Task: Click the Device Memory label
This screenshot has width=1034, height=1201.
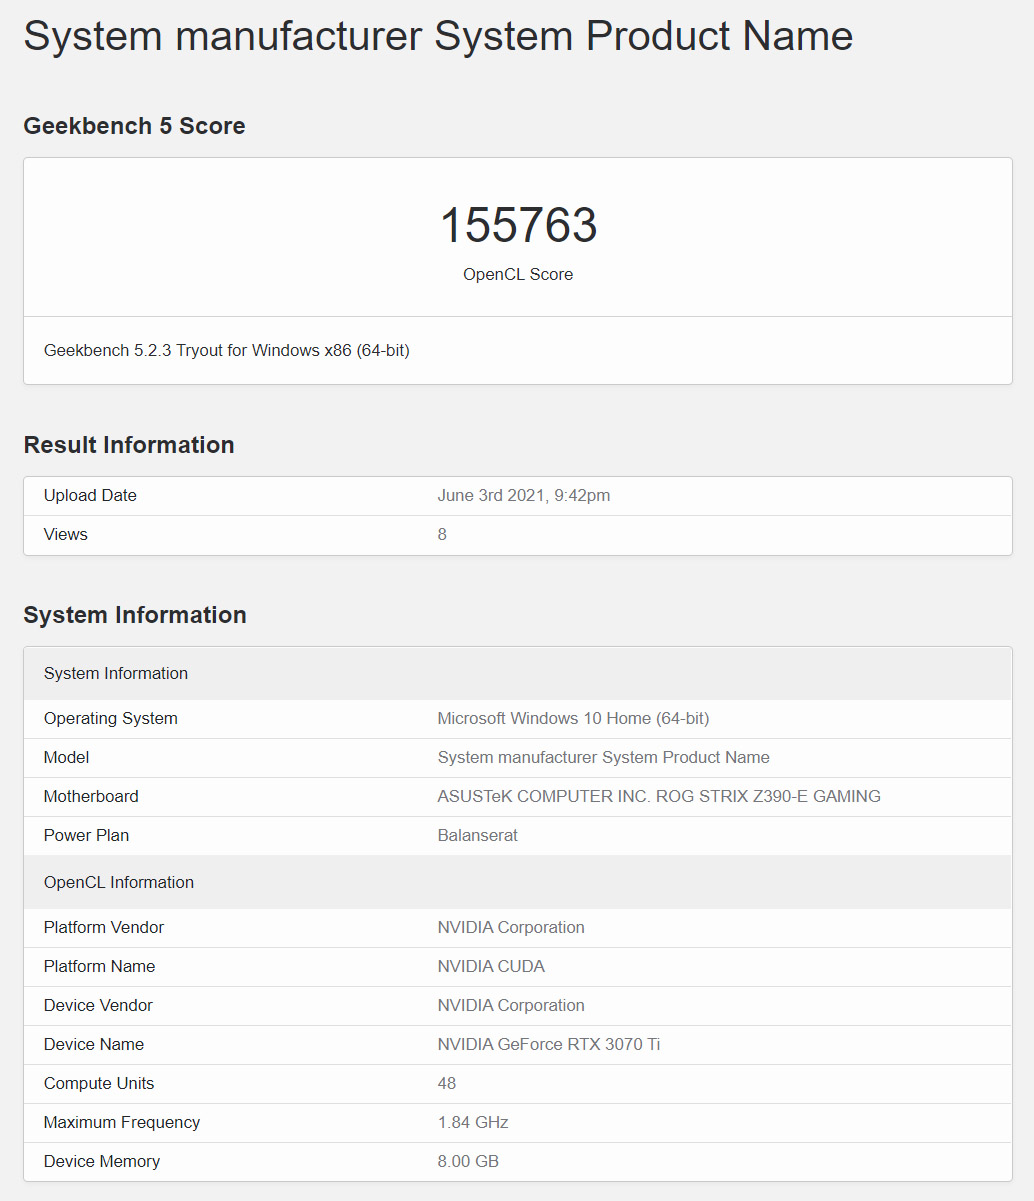Action: (102, 1161)
